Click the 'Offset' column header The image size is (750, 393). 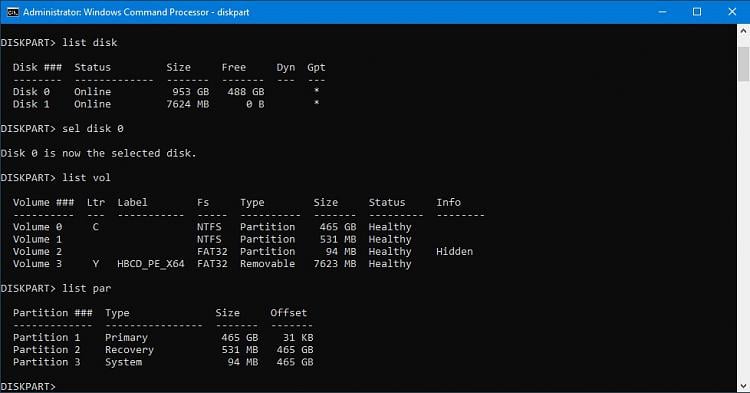coord(288,313)
